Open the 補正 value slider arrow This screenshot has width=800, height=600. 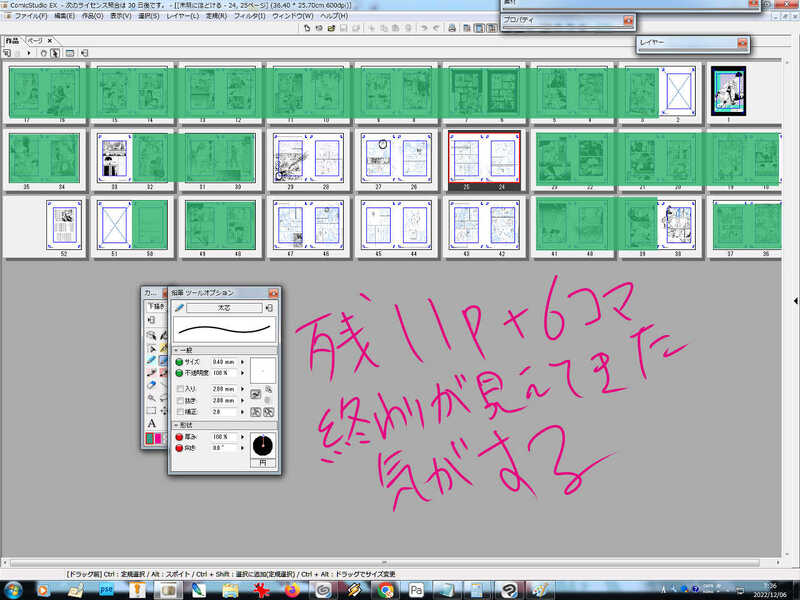click(x=242, y=412)
